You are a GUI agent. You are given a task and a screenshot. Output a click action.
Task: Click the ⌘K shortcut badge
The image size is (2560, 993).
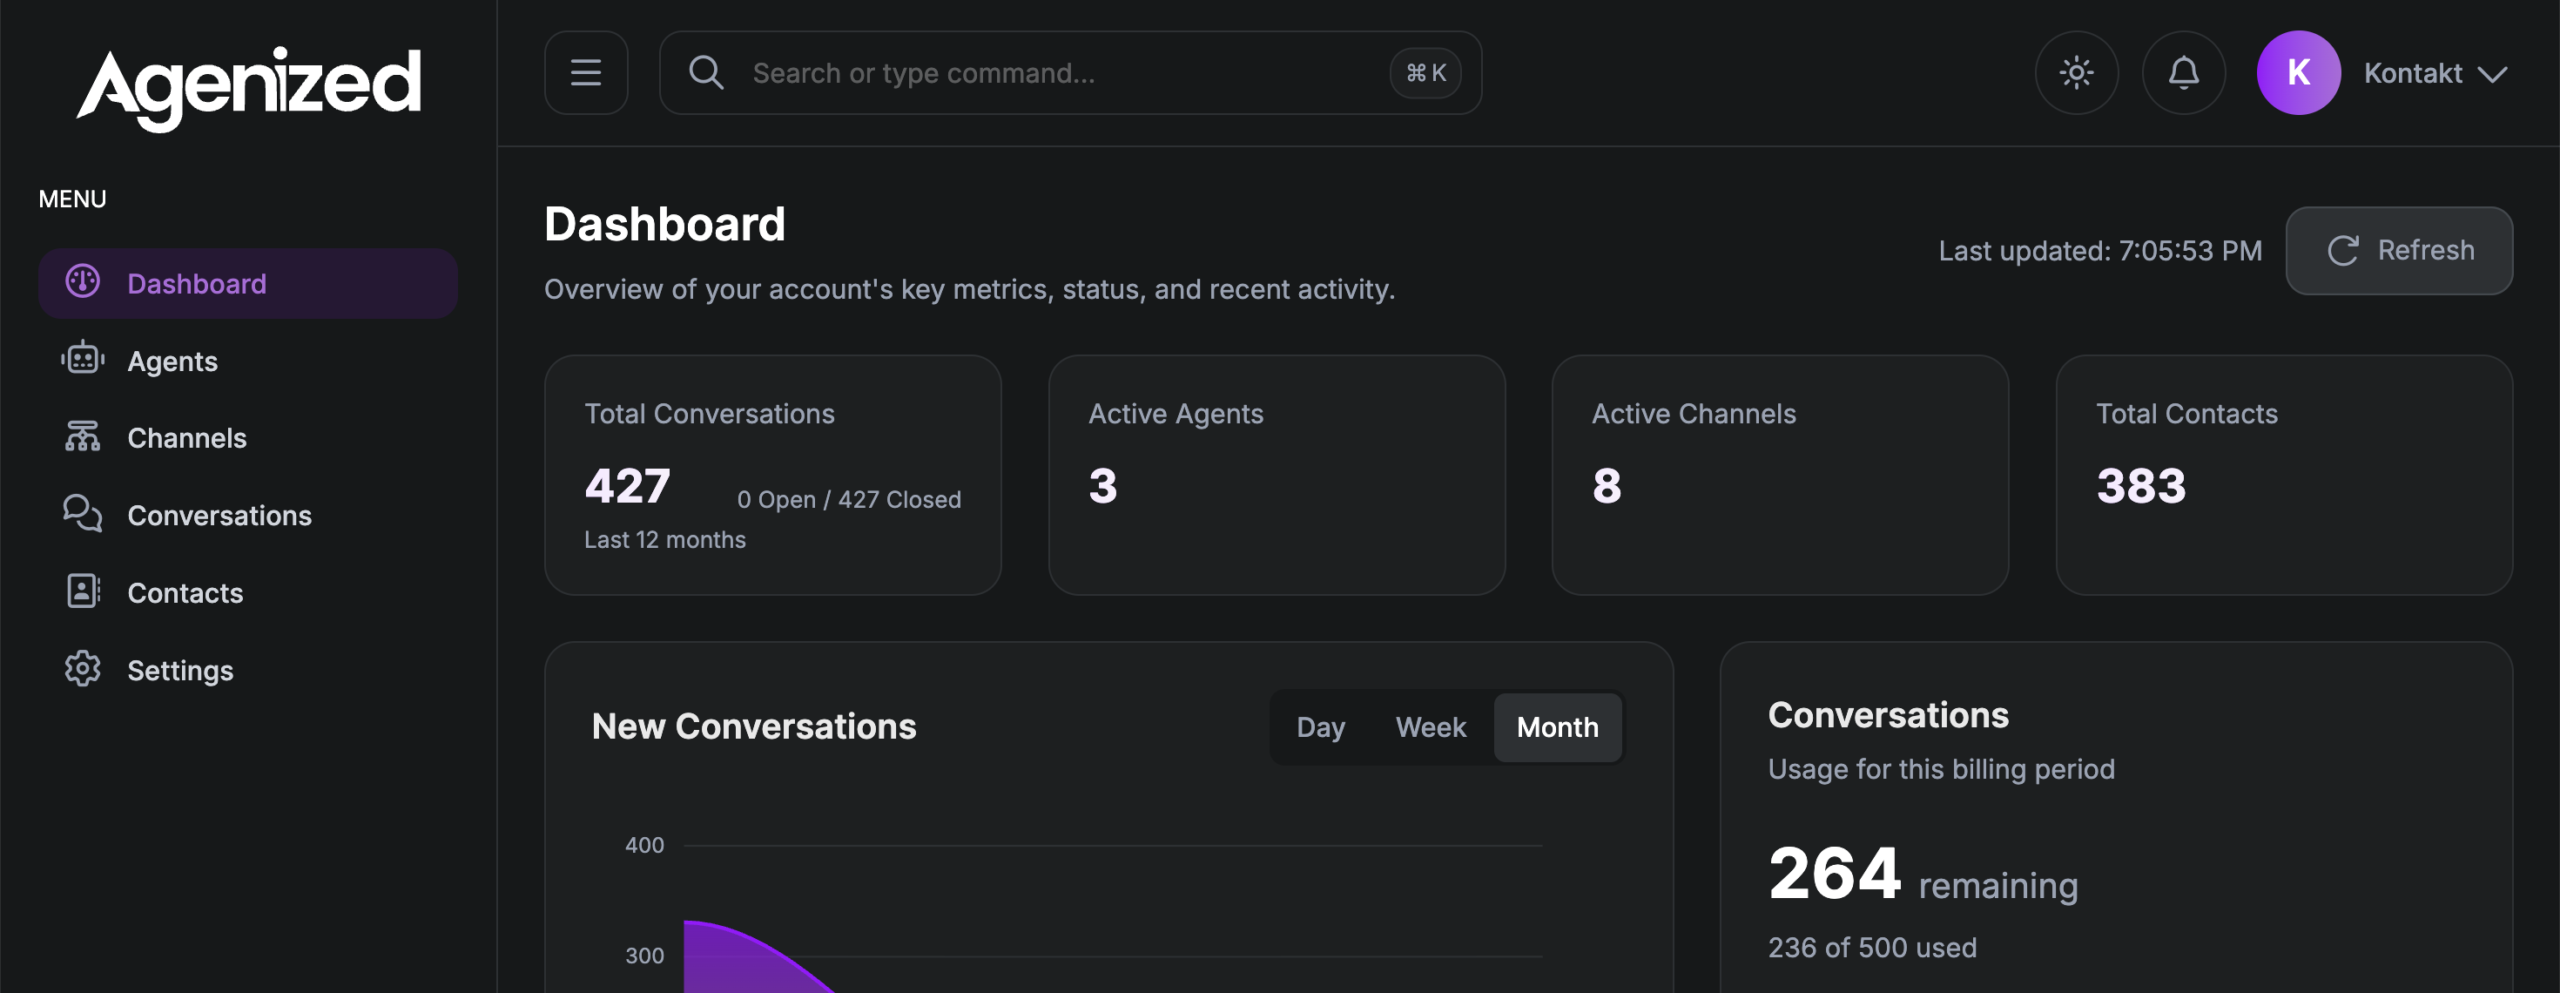1426,73
